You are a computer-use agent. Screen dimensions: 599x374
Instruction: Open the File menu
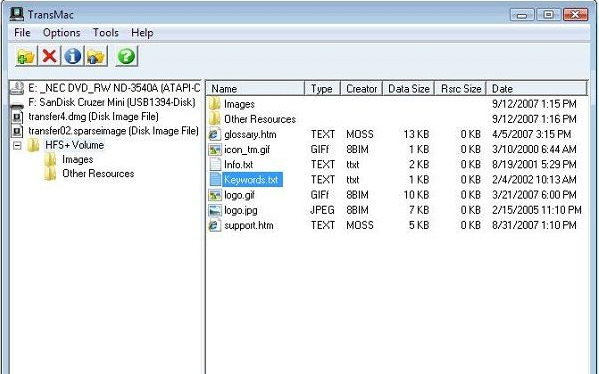(x=22, y=33)
